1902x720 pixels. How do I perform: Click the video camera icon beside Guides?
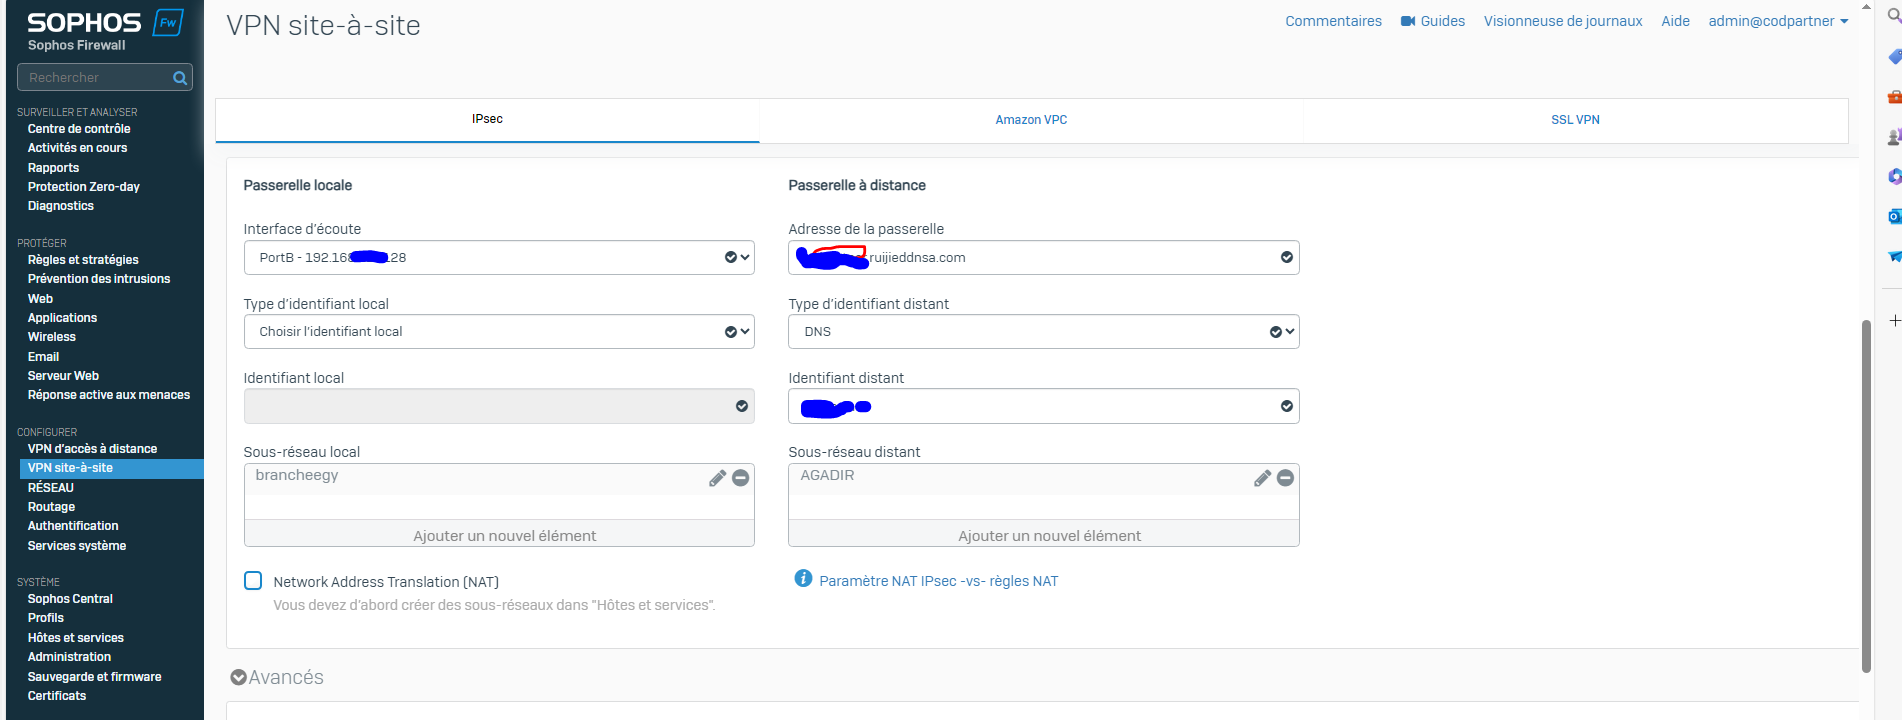tap(1408, 21)
